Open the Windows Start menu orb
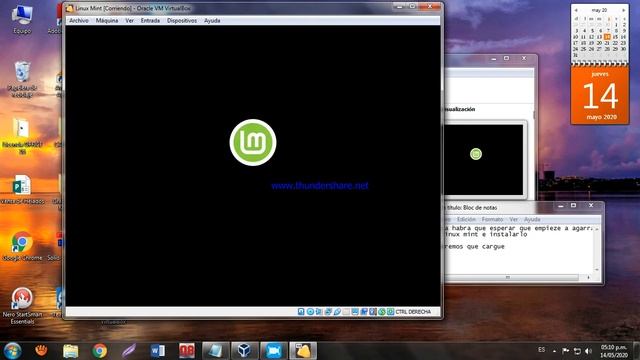This screenshot has height=360, width=640. [12, 351]
